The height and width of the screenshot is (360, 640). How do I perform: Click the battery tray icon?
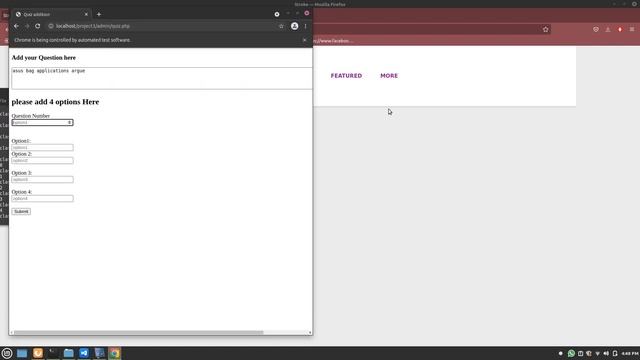click(615, 353)
